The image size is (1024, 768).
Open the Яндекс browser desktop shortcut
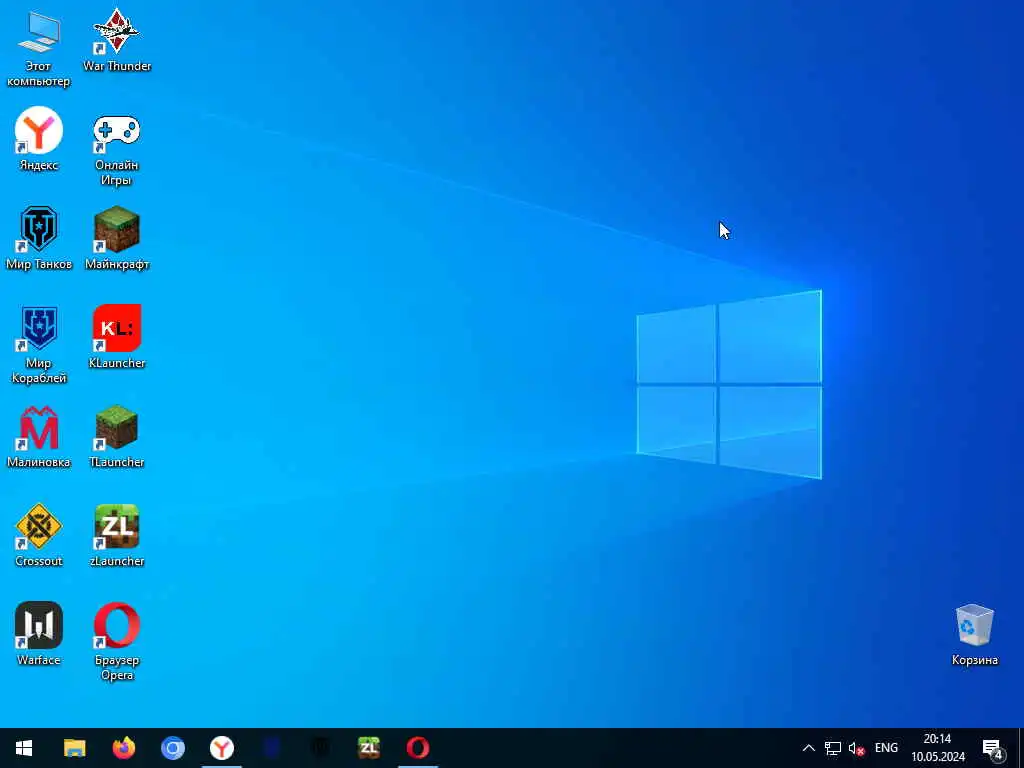click(x=39, y=140)
